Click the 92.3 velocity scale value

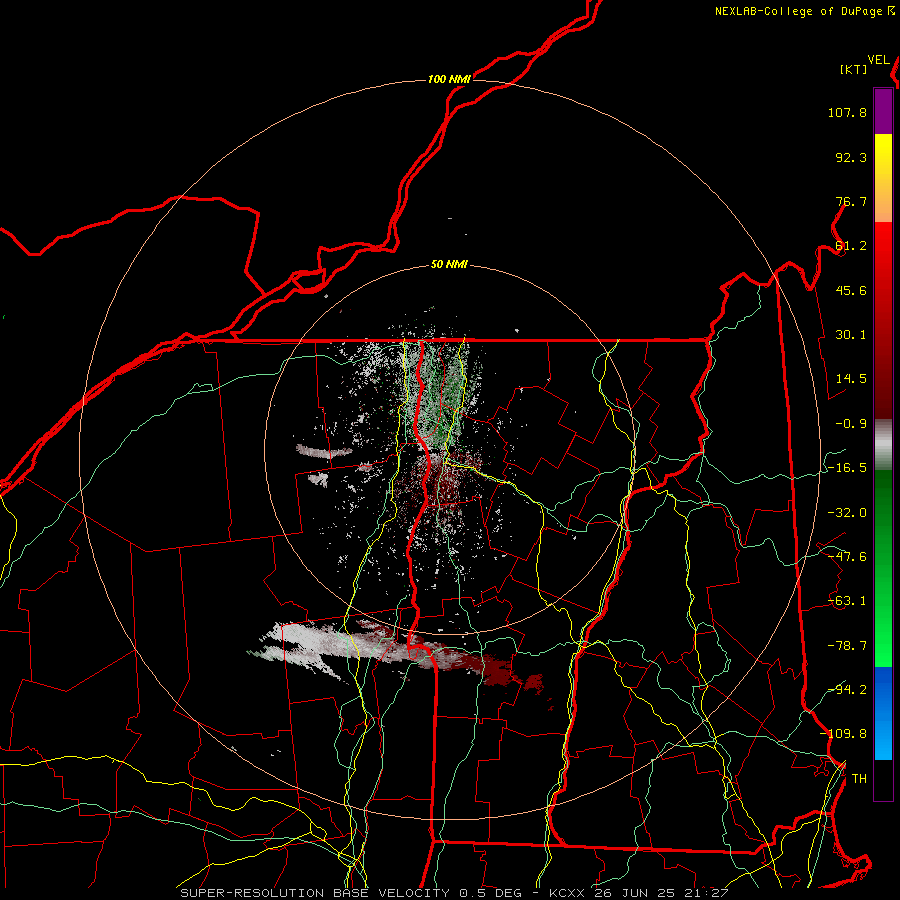point(851,157)
